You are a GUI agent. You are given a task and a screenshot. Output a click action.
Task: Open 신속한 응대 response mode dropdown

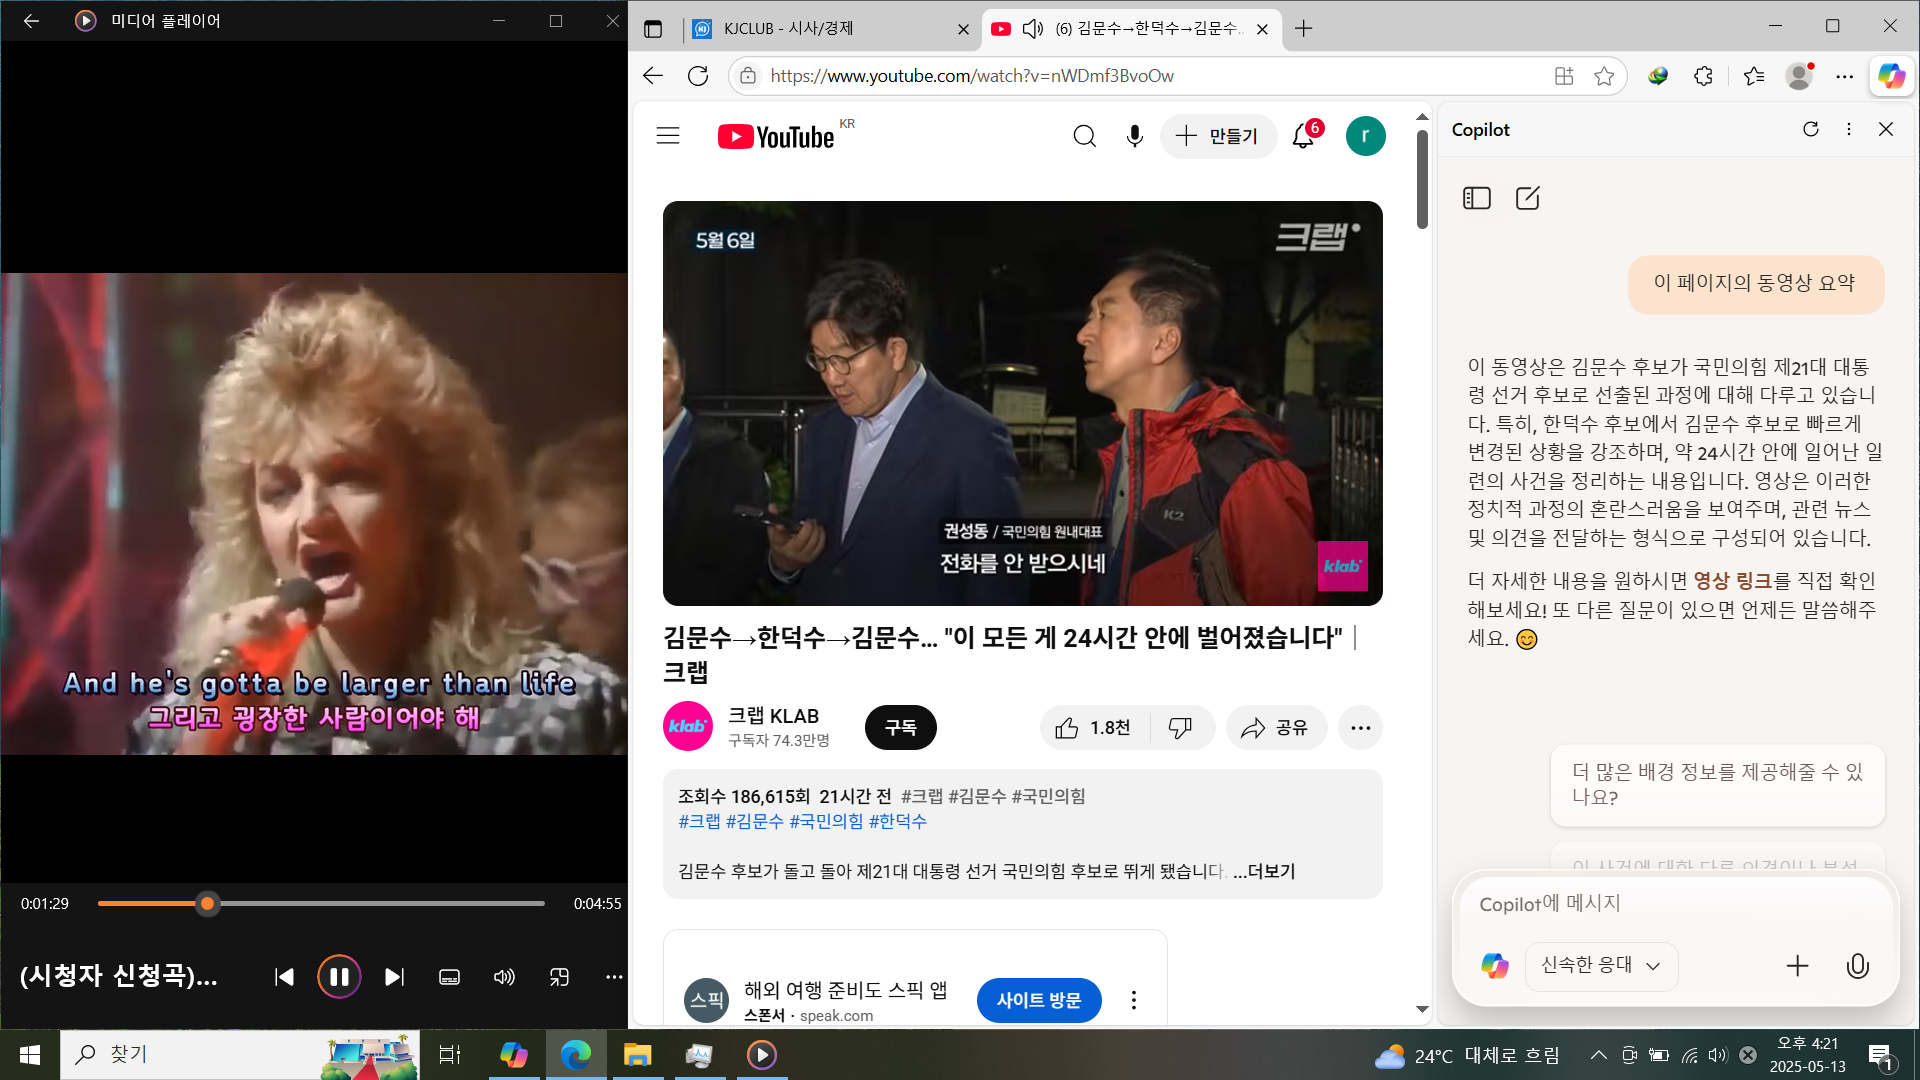pyautogui.click(x=1600, y=965)
